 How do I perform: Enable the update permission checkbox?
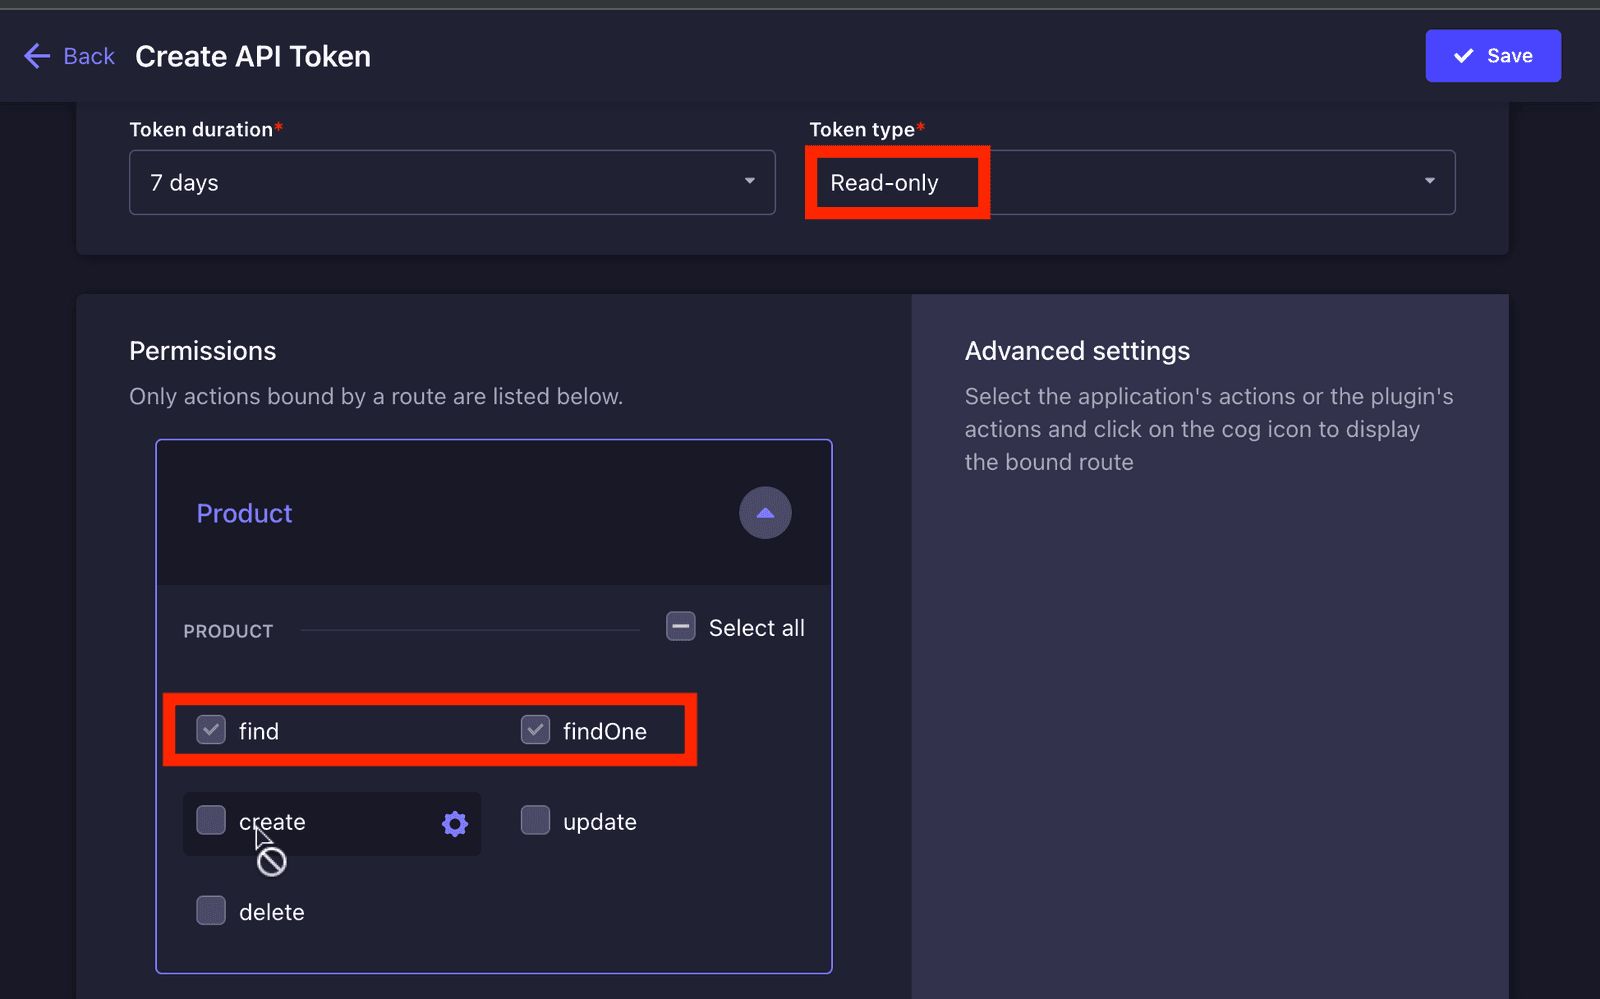pos(535,821)
